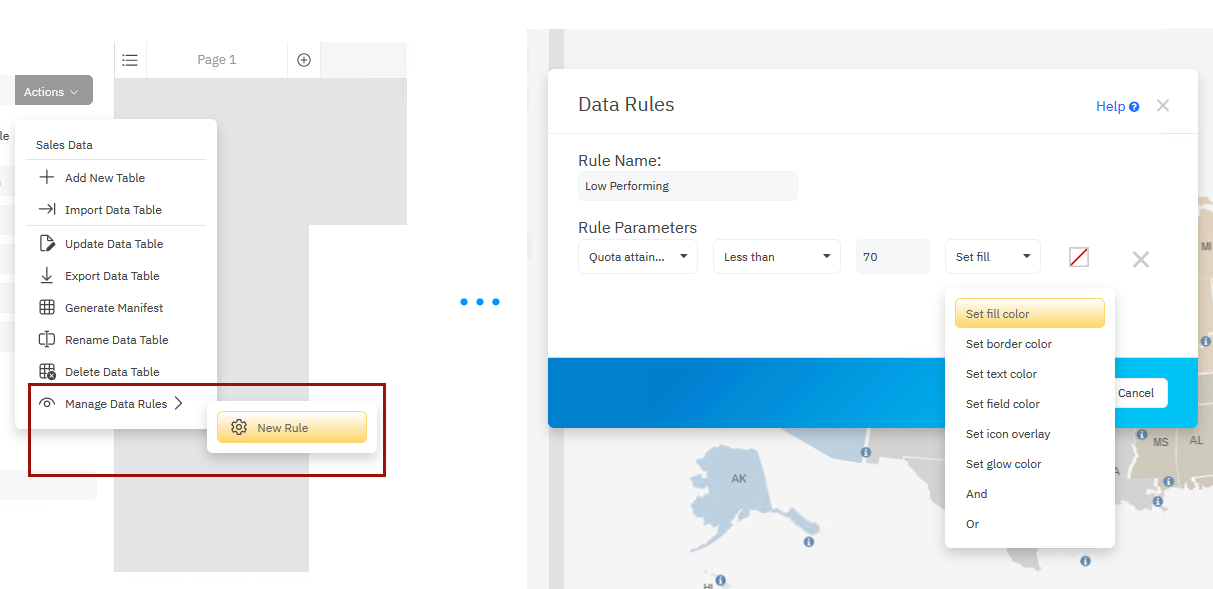This screenshot has height=589, width=1213.
Task: Select the Import Data Table arrow icon
Action: [48, 209]
